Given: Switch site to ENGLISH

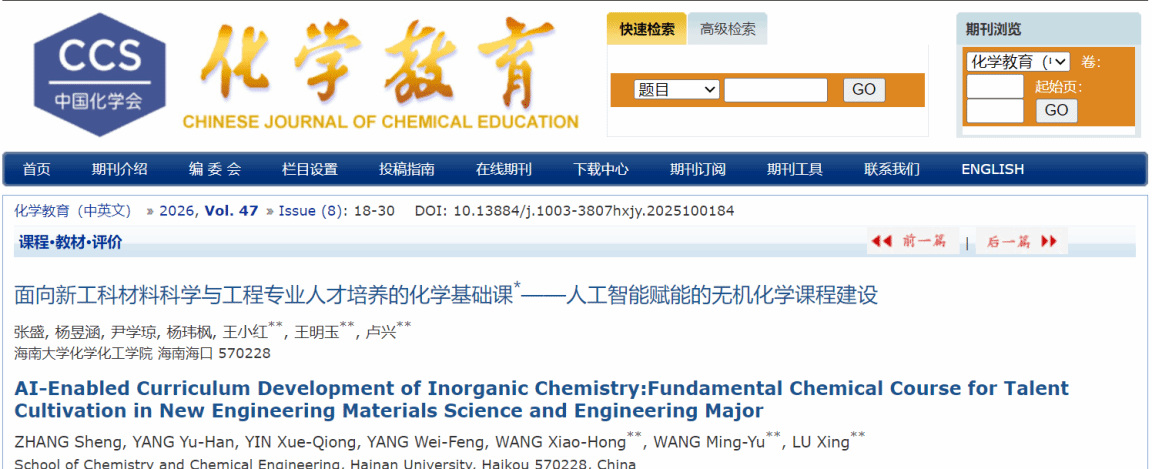Looking at the screenshot, I should (x=993, y=170).
